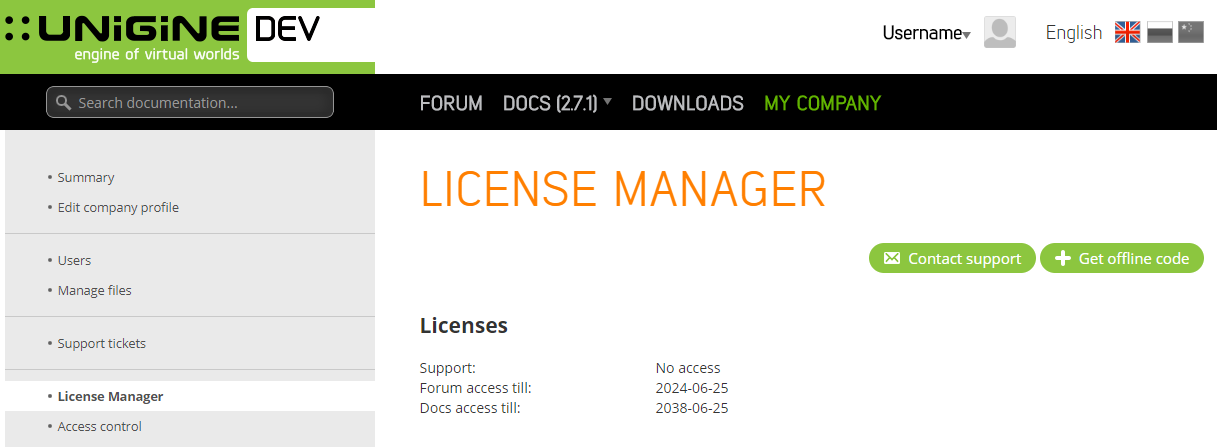Open Manage files from the sidebar
1217x447 pixels.
94,291
